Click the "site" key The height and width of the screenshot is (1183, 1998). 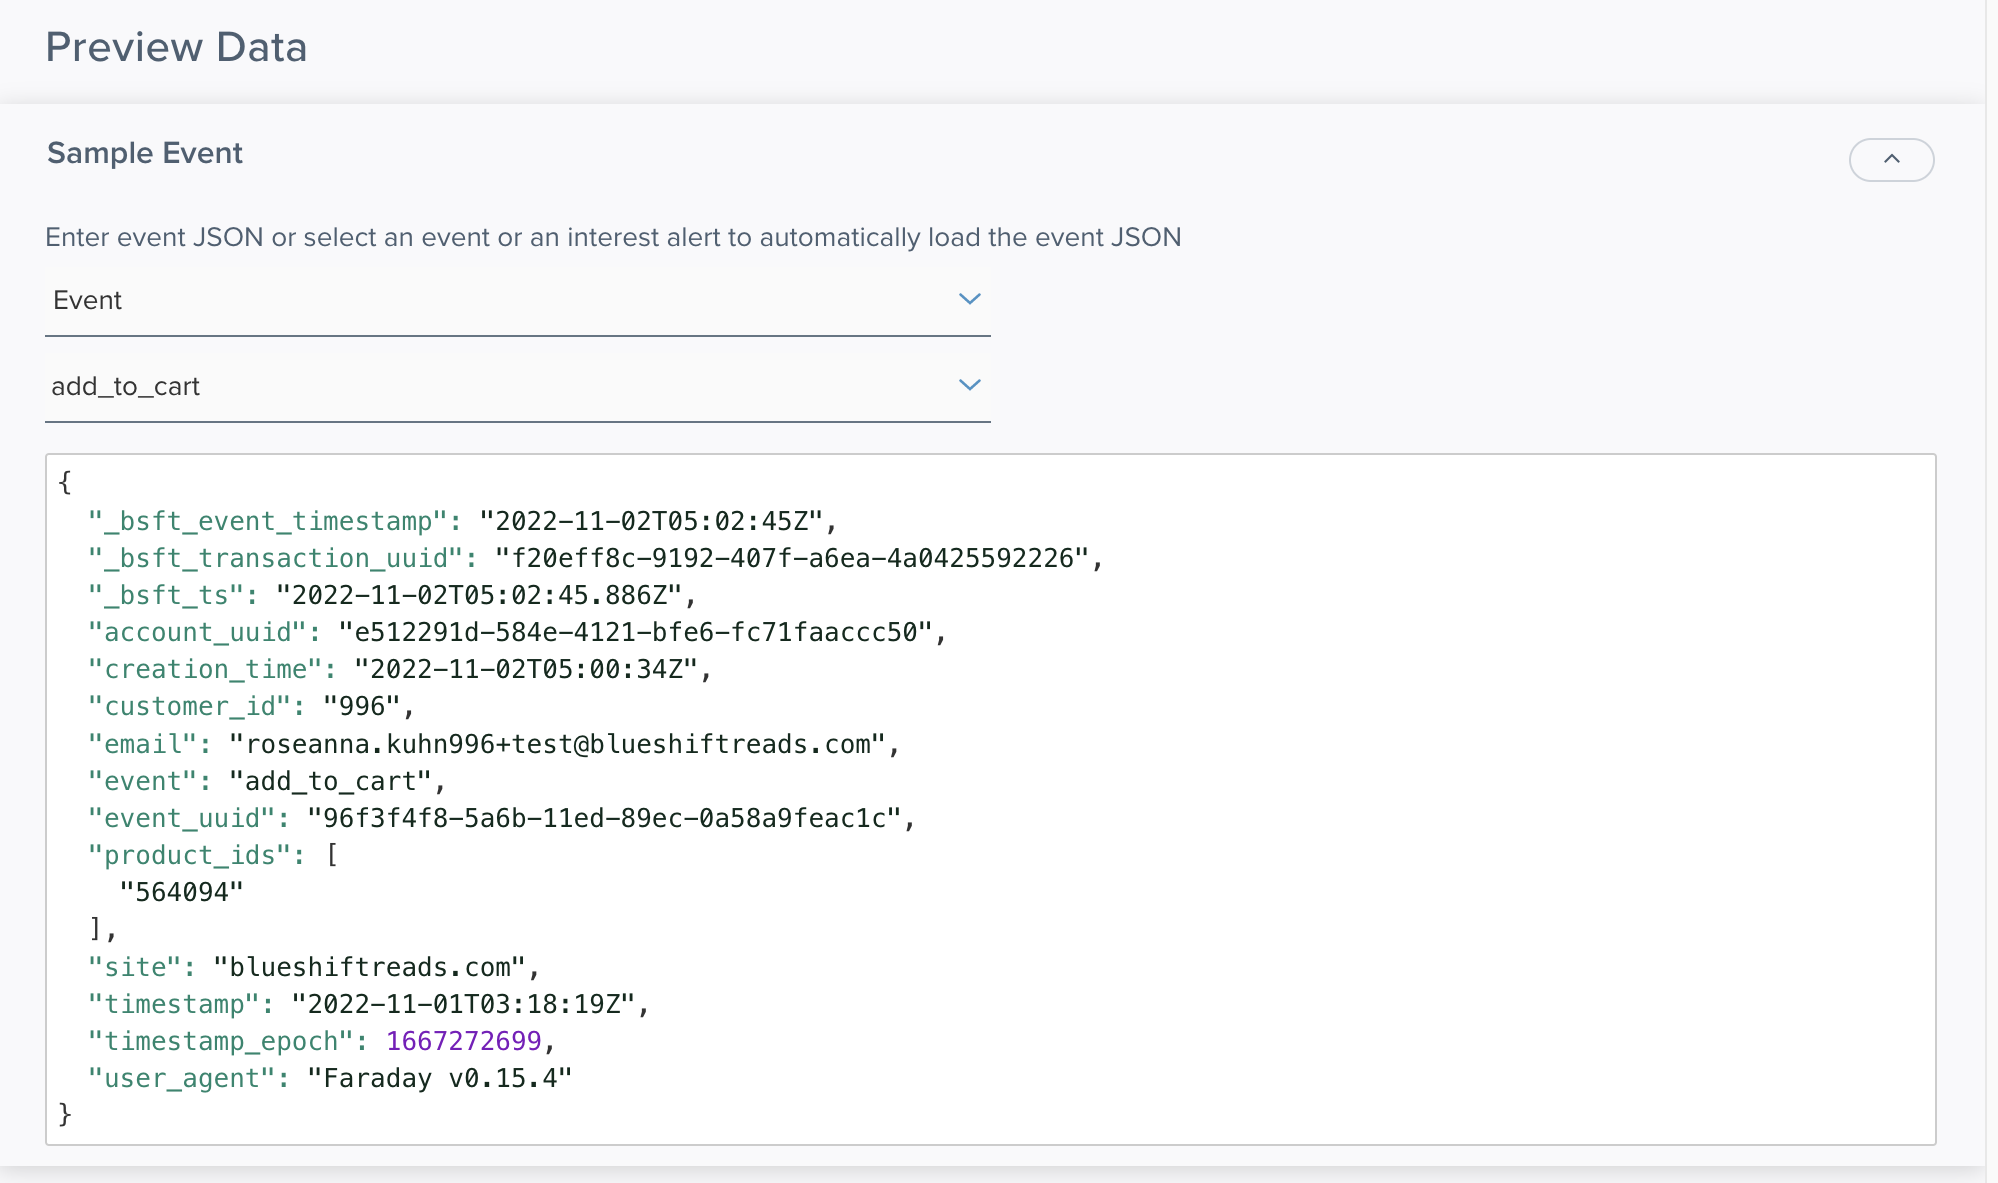pos(134,967)
